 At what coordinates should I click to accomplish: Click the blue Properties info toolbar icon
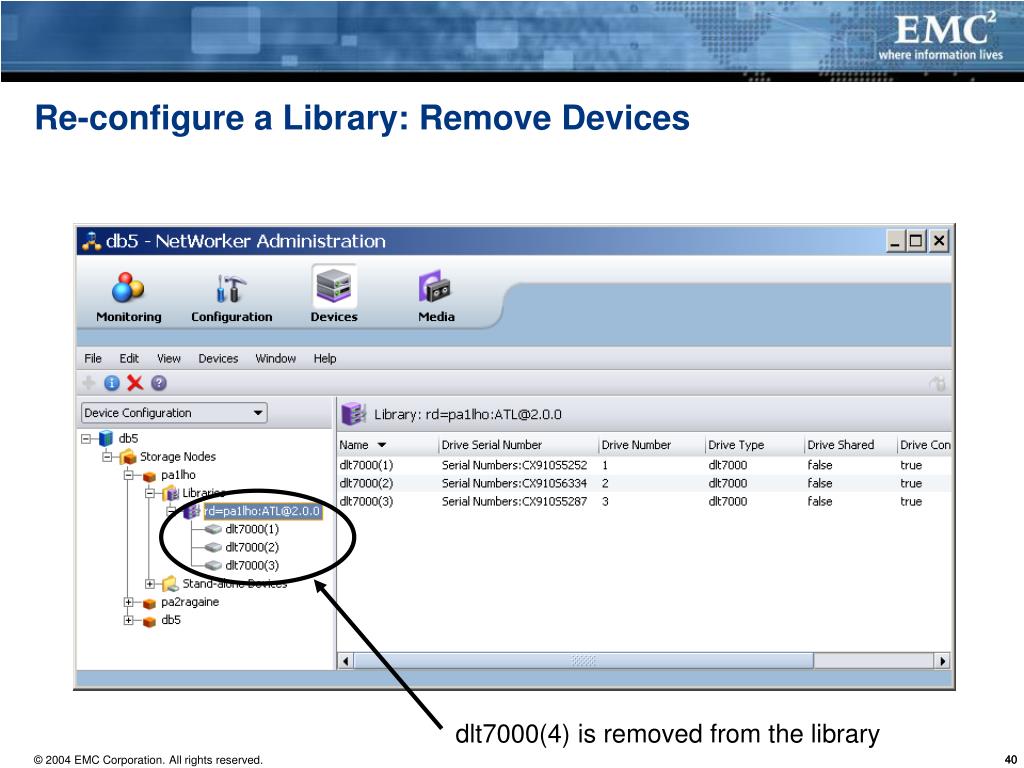click(112, 383)
